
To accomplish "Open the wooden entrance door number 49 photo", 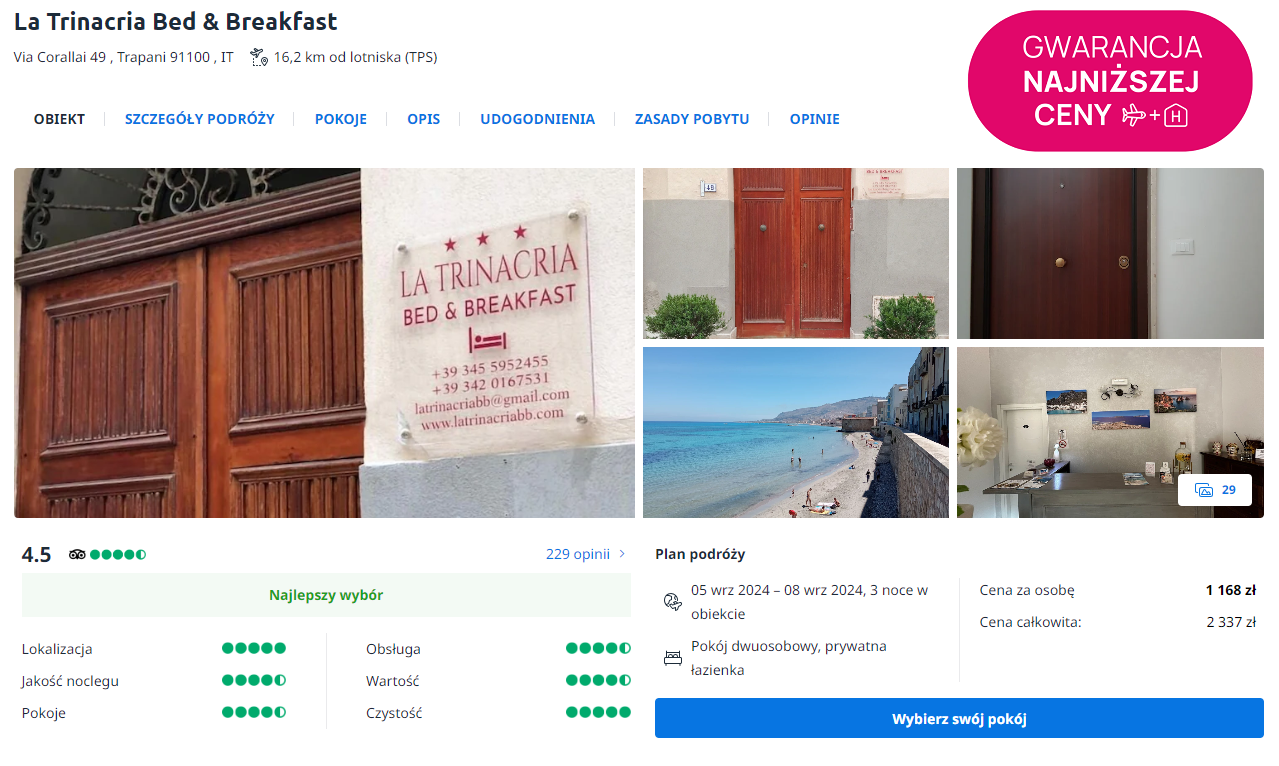I will pyautogui.click(x=795, y=253).
